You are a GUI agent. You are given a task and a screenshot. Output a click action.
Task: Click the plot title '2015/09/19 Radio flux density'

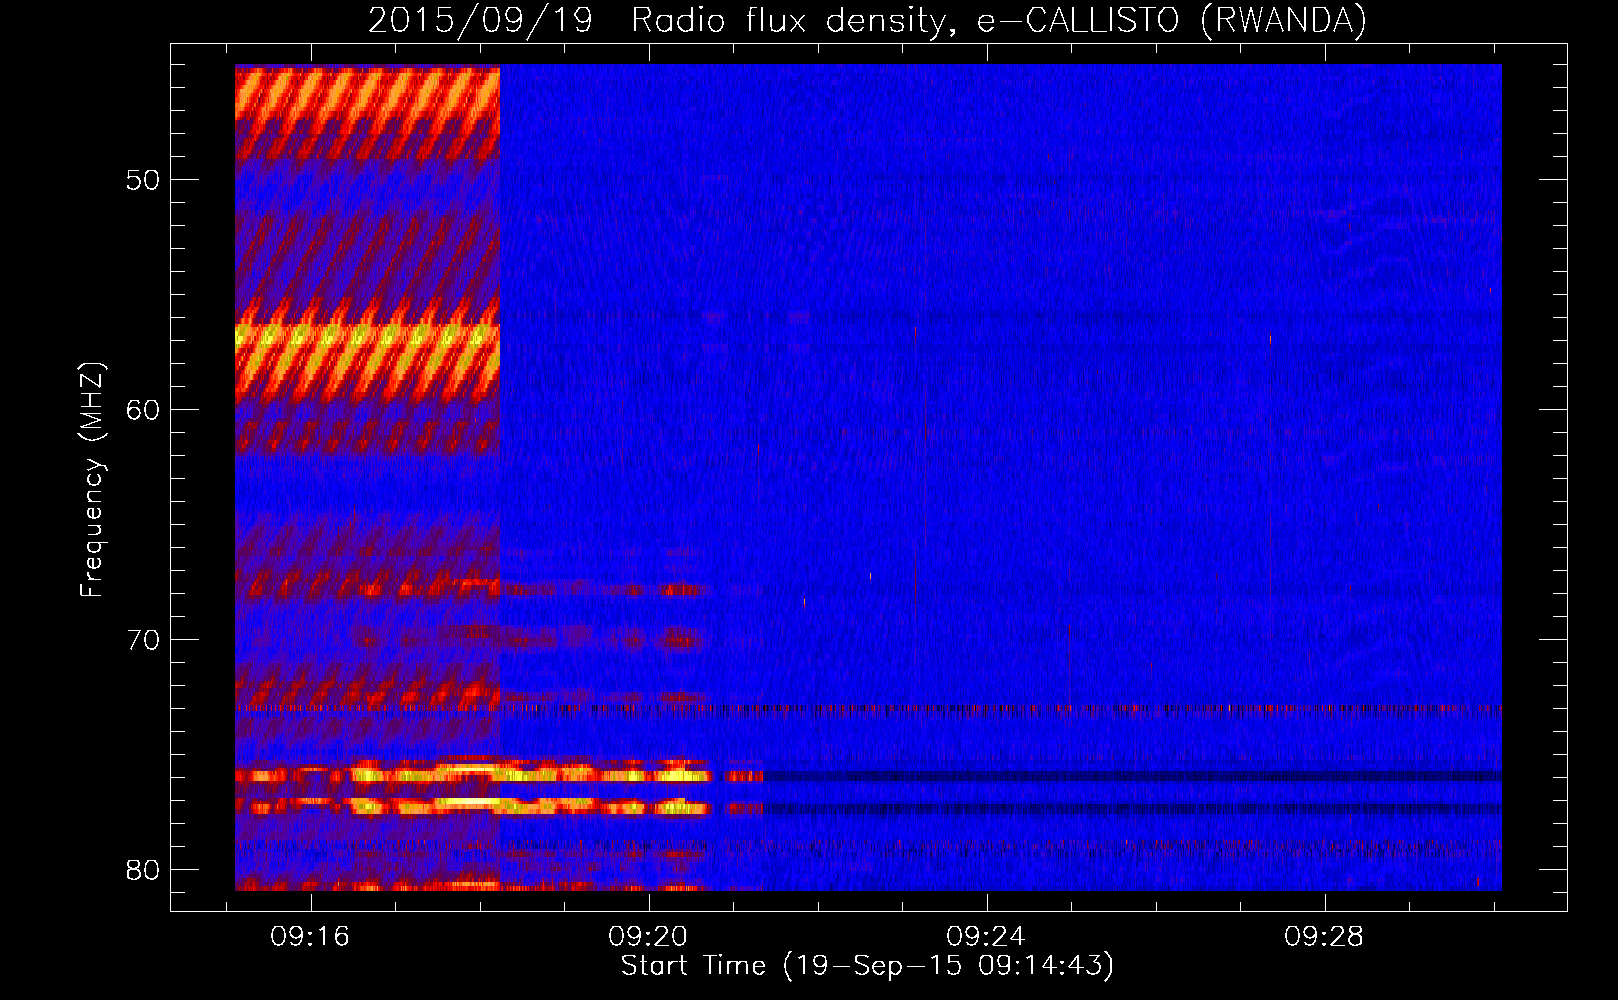click(867, 21)
